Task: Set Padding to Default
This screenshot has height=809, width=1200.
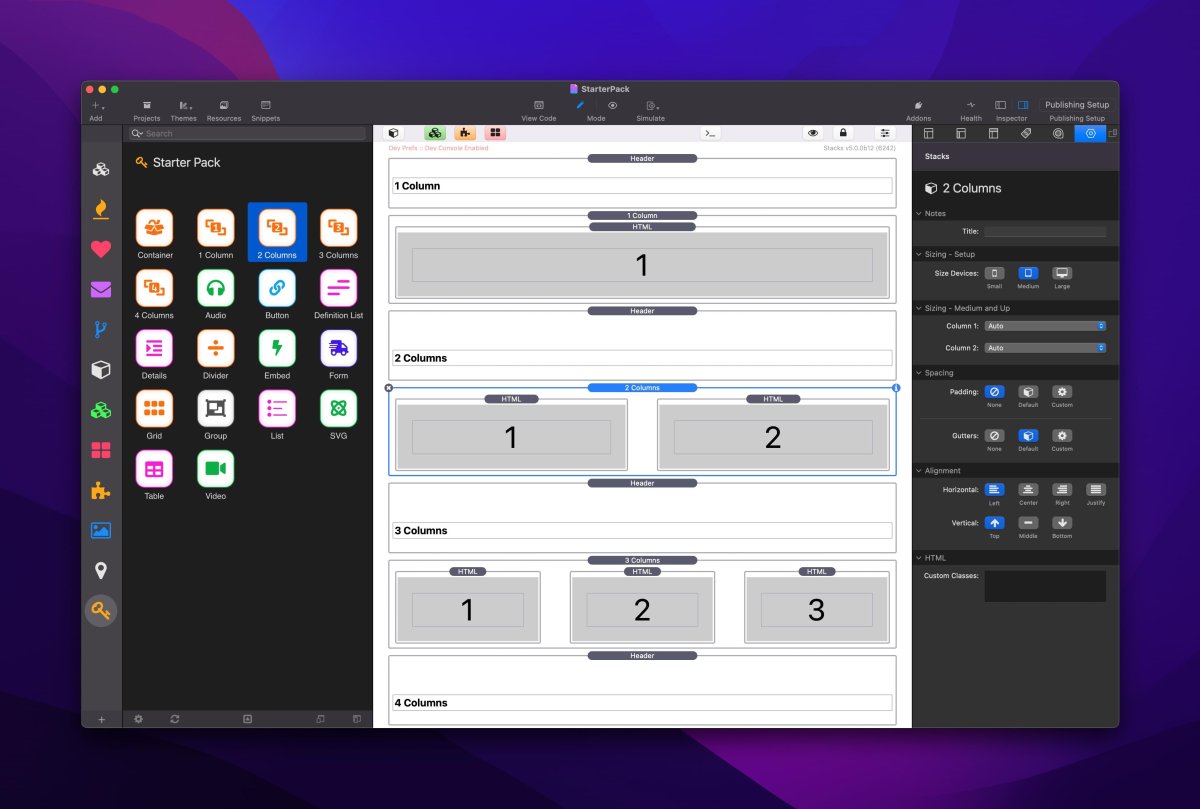Action: pos(1028,392)
